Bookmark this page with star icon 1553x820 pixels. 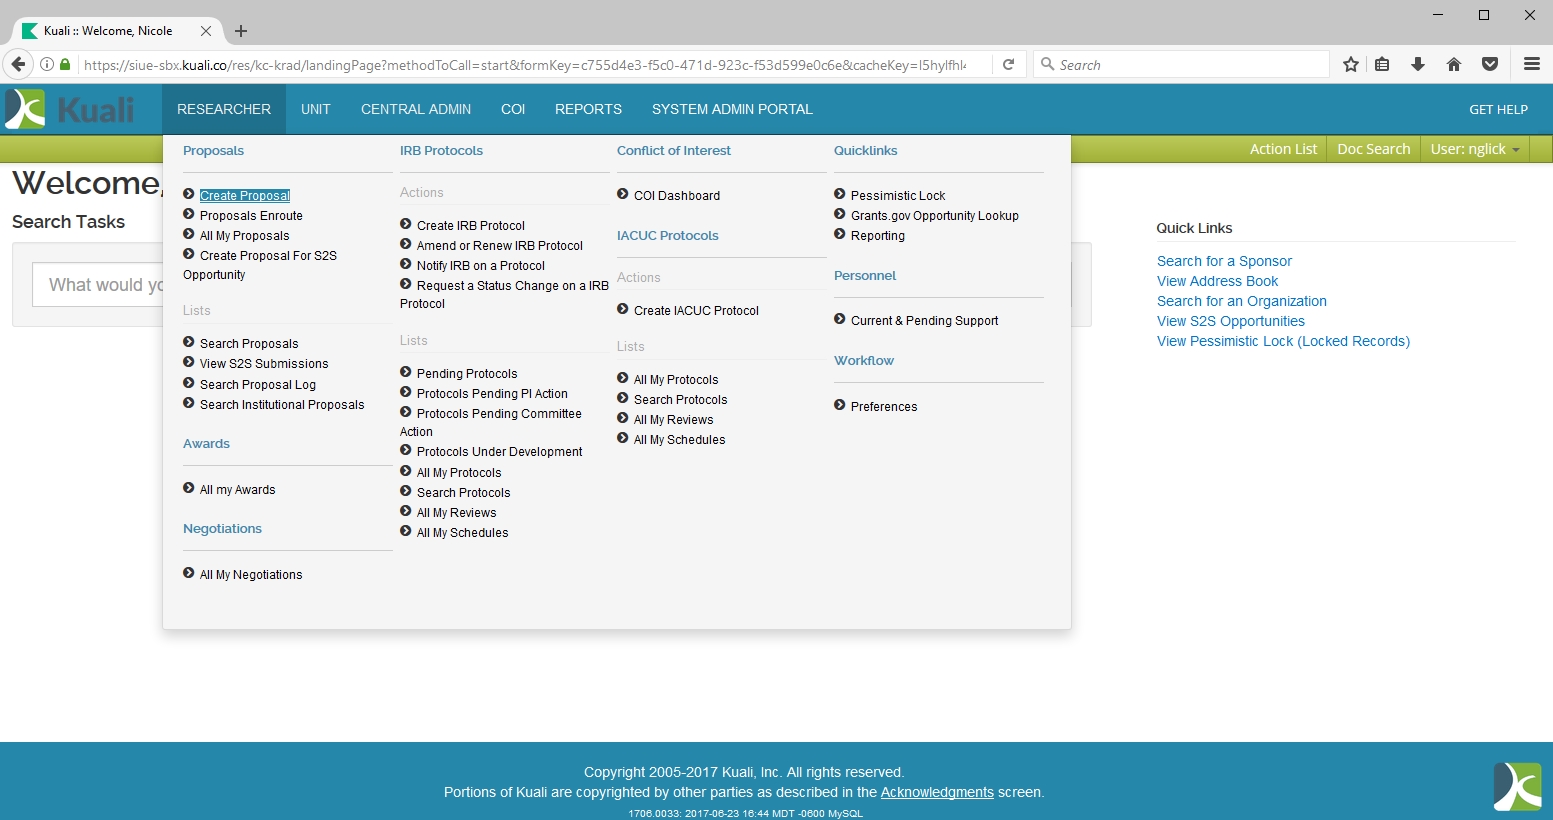coord(1351,65)
